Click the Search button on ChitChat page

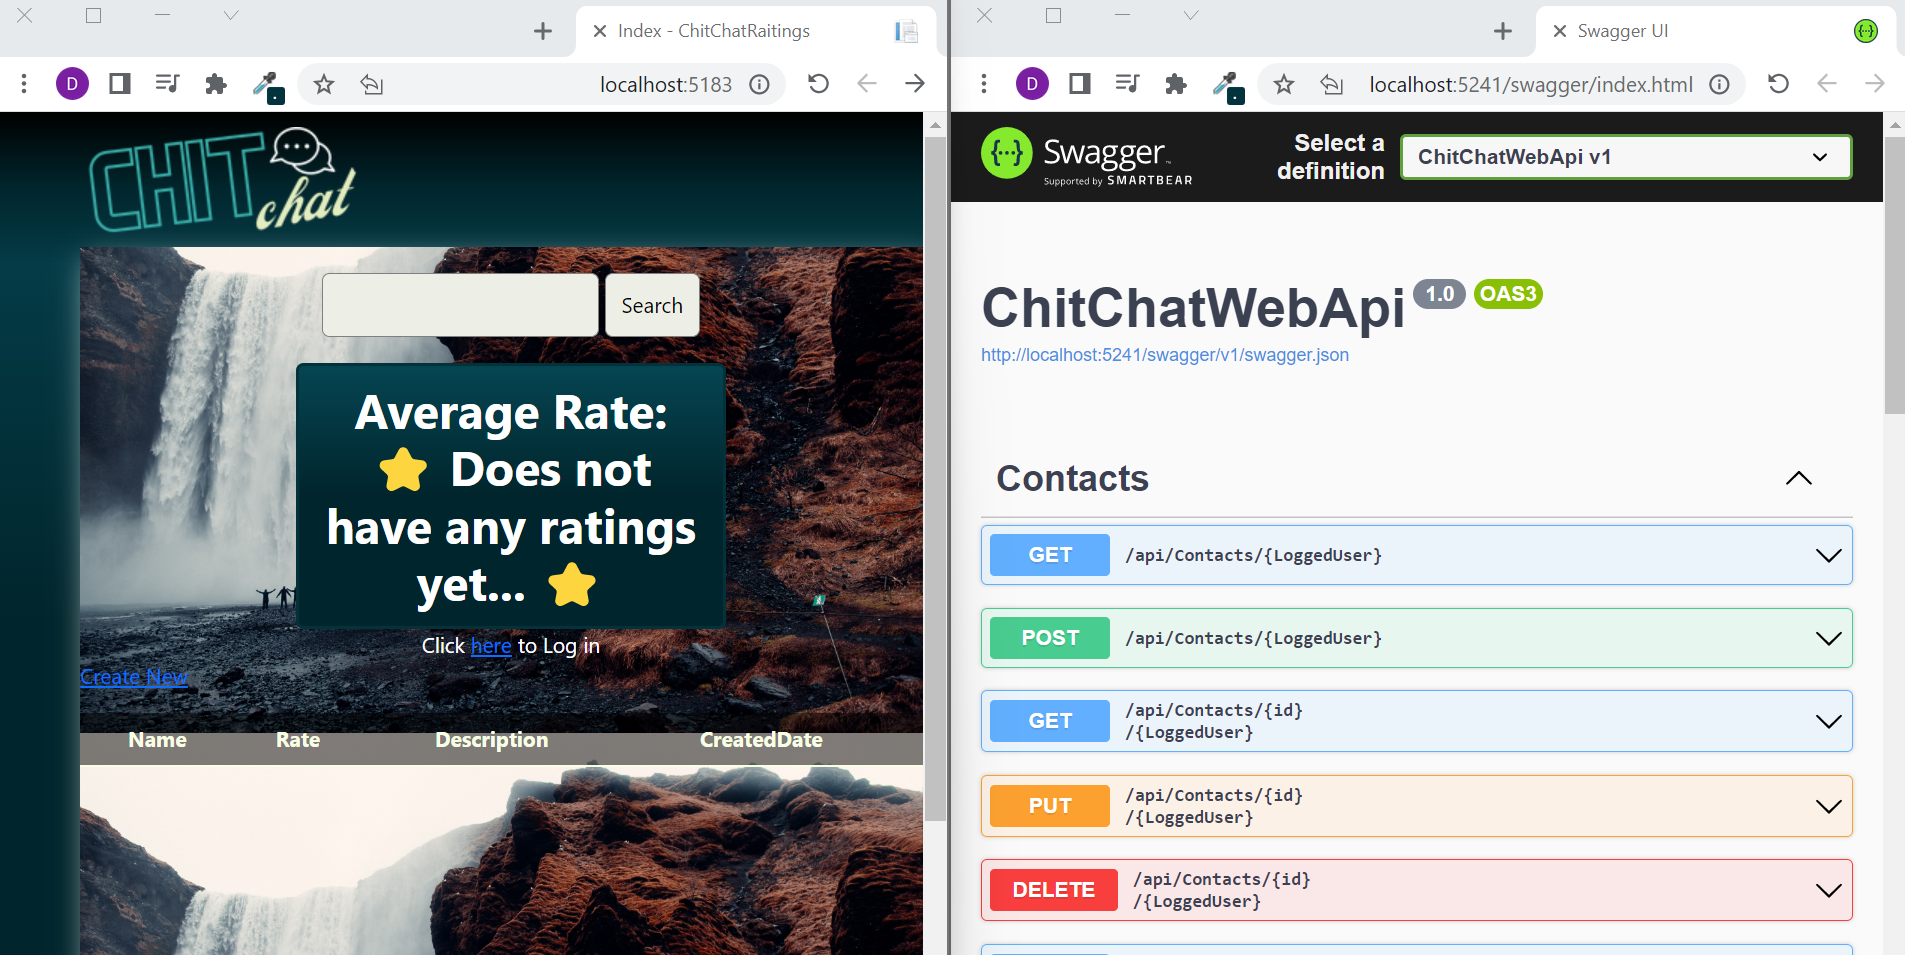[652, 305]
